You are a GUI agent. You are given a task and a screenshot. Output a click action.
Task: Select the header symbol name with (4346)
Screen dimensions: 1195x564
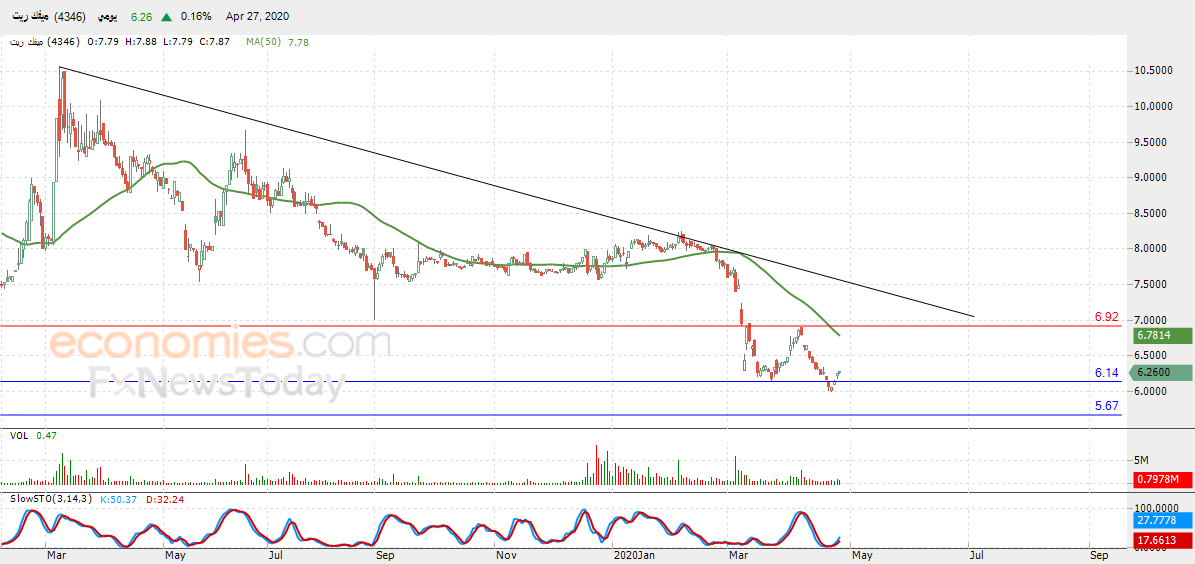(x=49, y=16)
